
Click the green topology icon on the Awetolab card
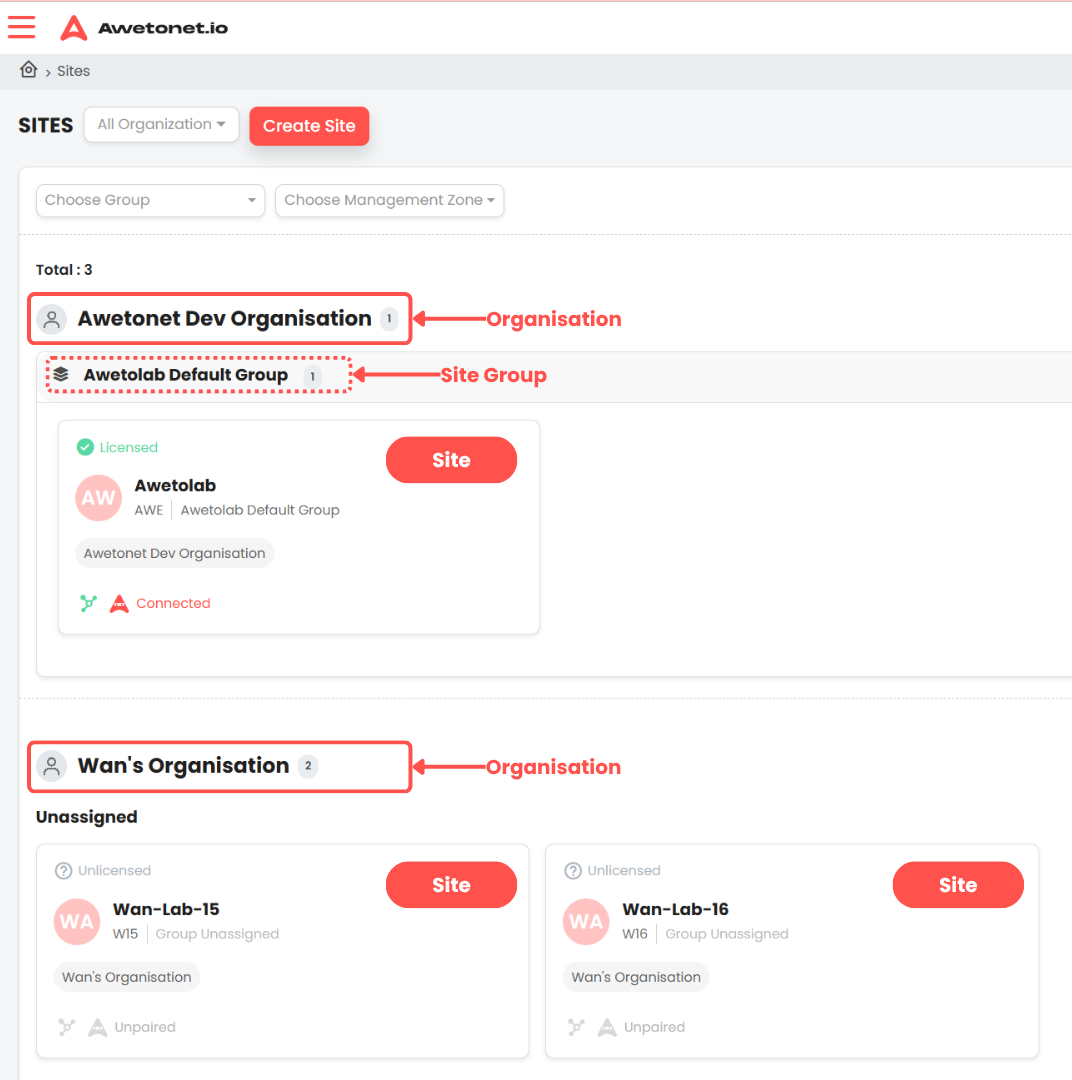point(87,603)
